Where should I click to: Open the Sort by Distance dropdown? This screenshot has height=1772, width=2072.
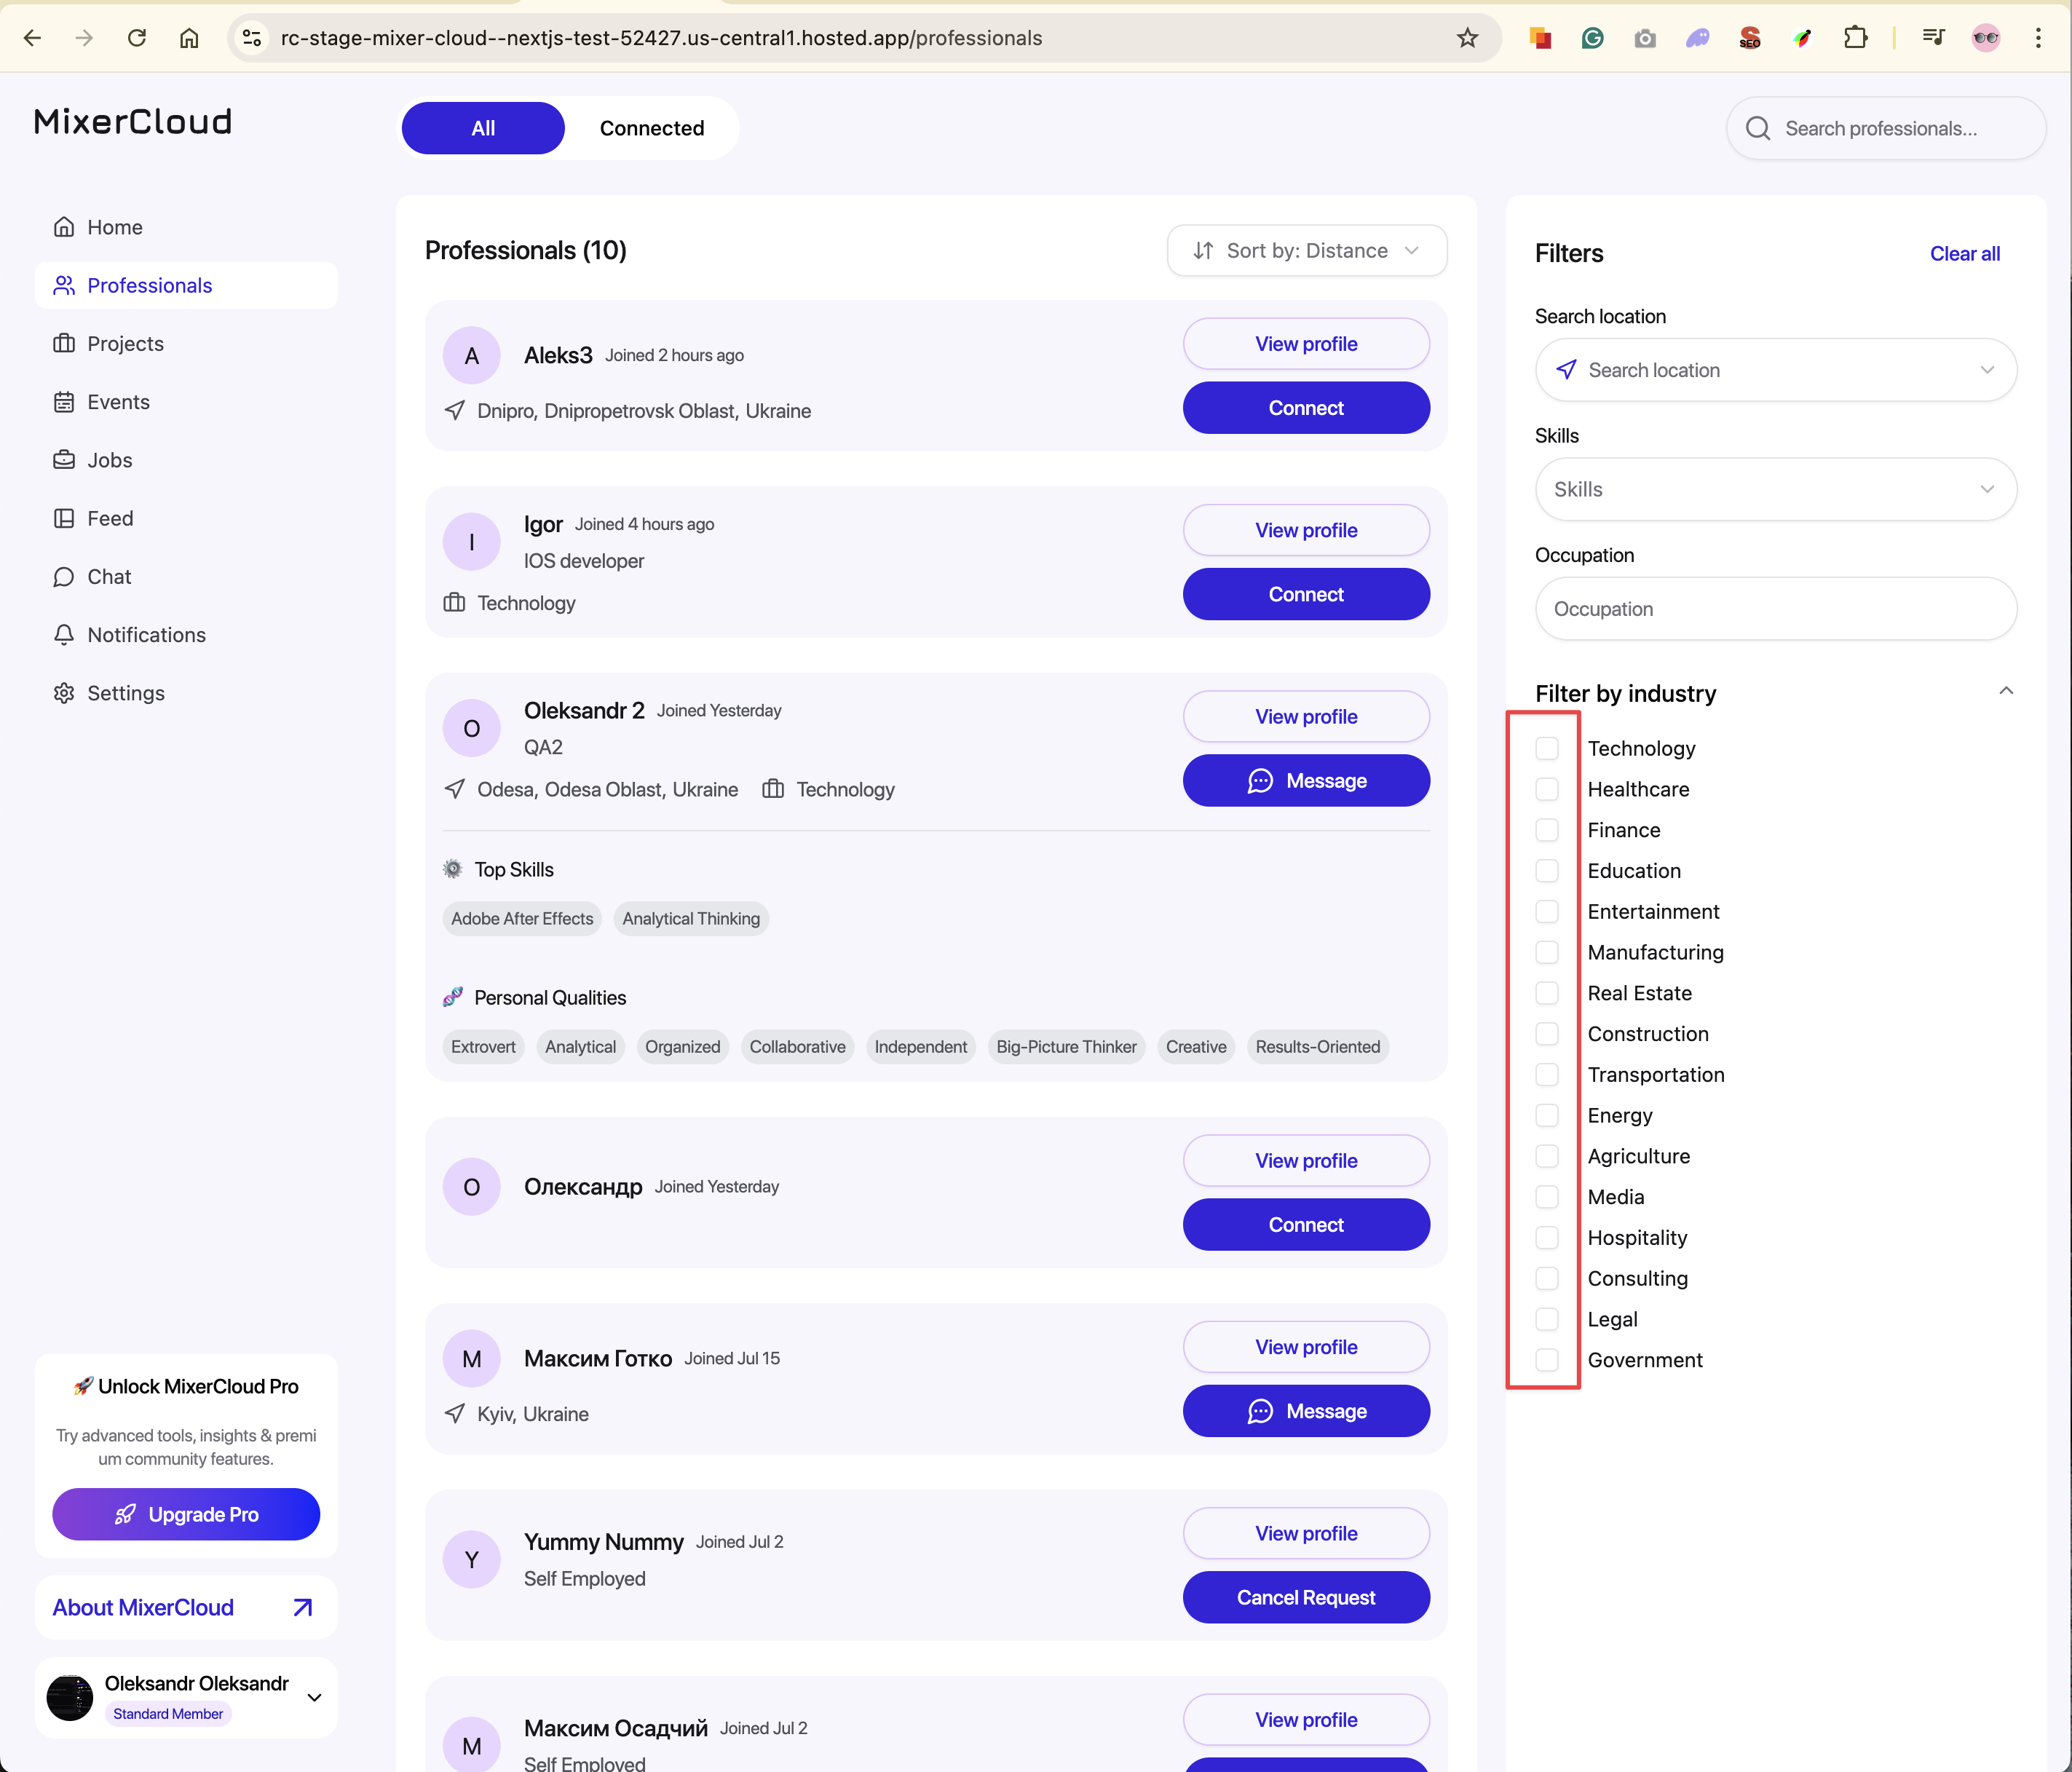(x=1306, y=251)
